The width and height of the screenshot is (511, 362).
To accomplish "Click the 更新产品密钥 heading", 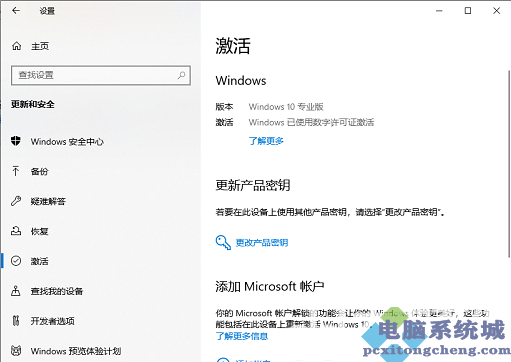I will tap(253, 185).
